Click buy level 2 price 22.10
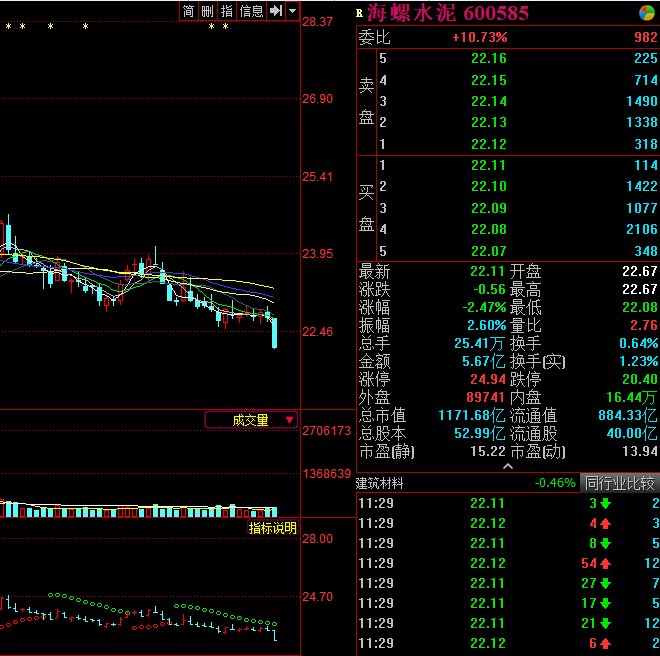 (x=489, y=186)
